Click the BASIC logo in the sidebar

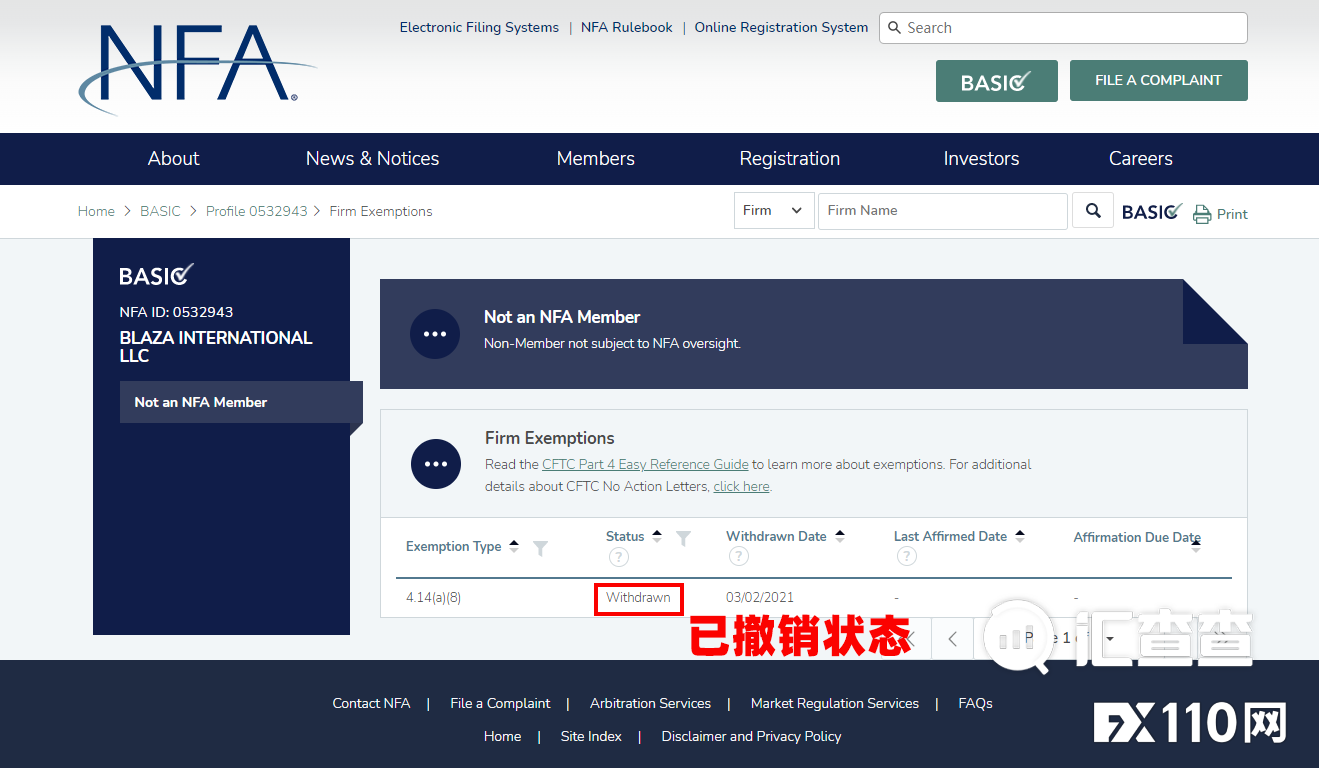coord(157,275)
